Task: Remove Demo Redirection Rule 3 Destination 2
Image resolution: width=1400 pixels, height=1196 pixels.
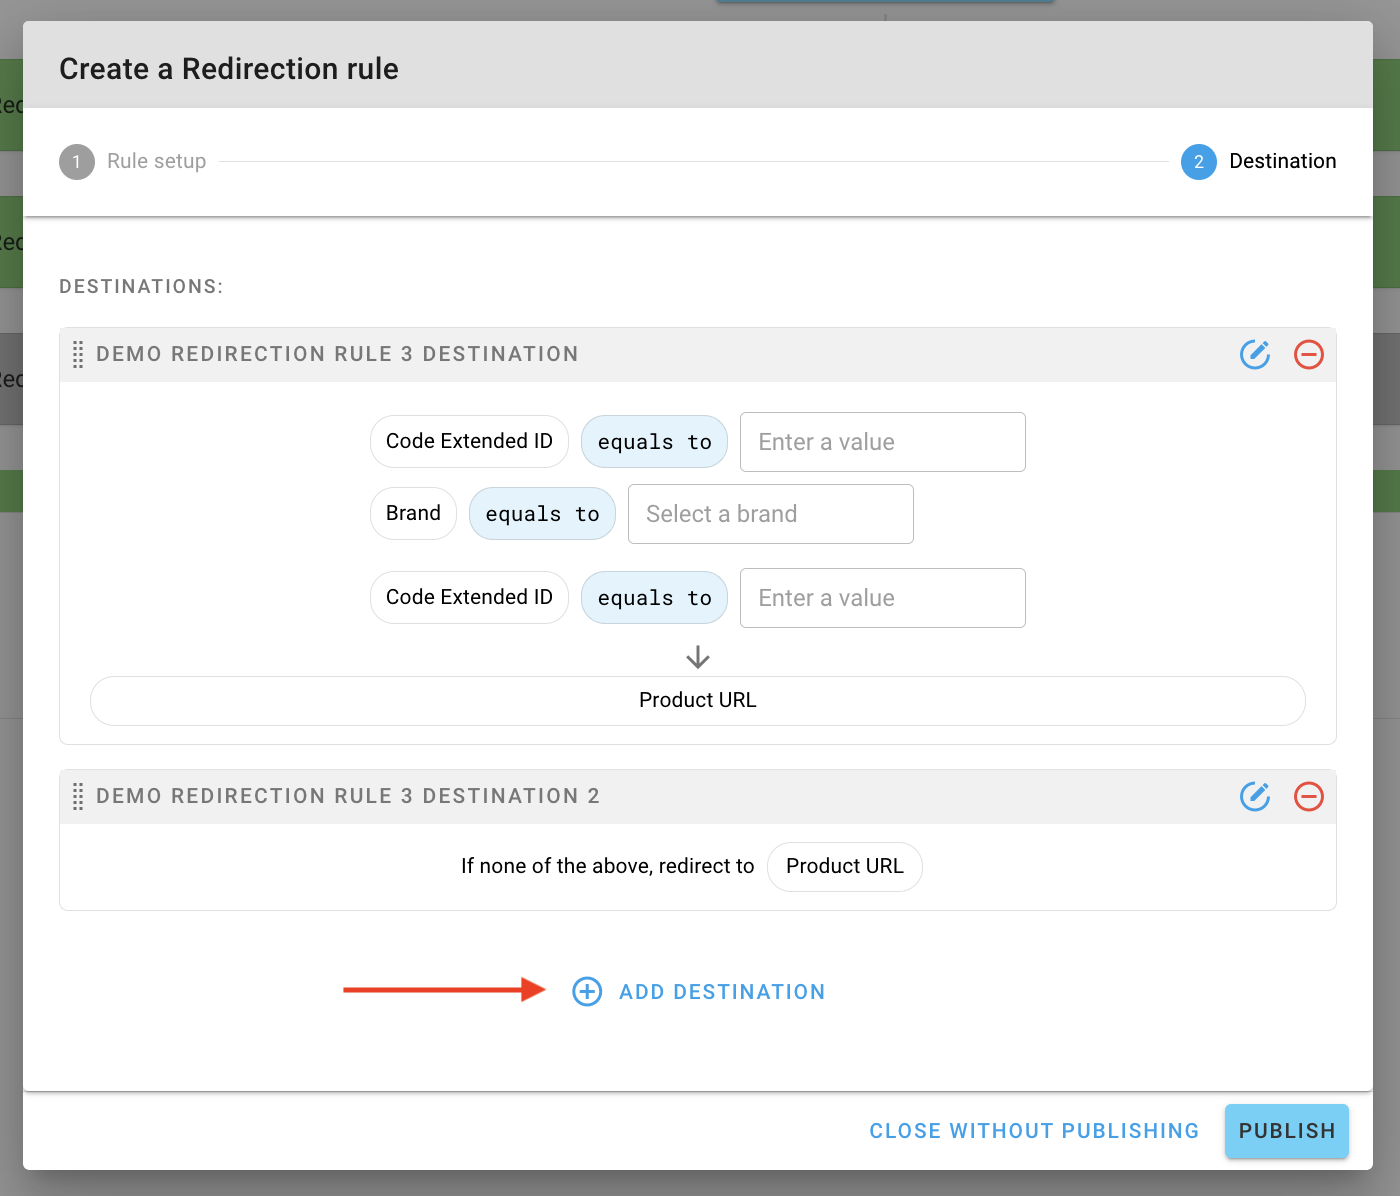Action: pyautogui.click(x=1309, y=796)
